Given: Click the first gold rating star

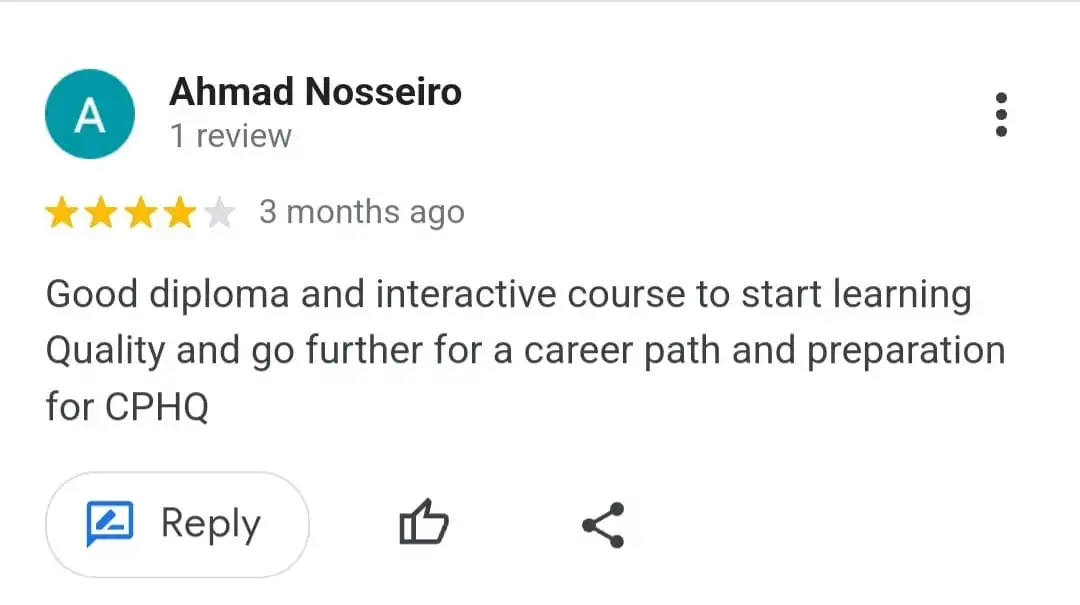Looking at the screenshot, I should coord(62,213).
